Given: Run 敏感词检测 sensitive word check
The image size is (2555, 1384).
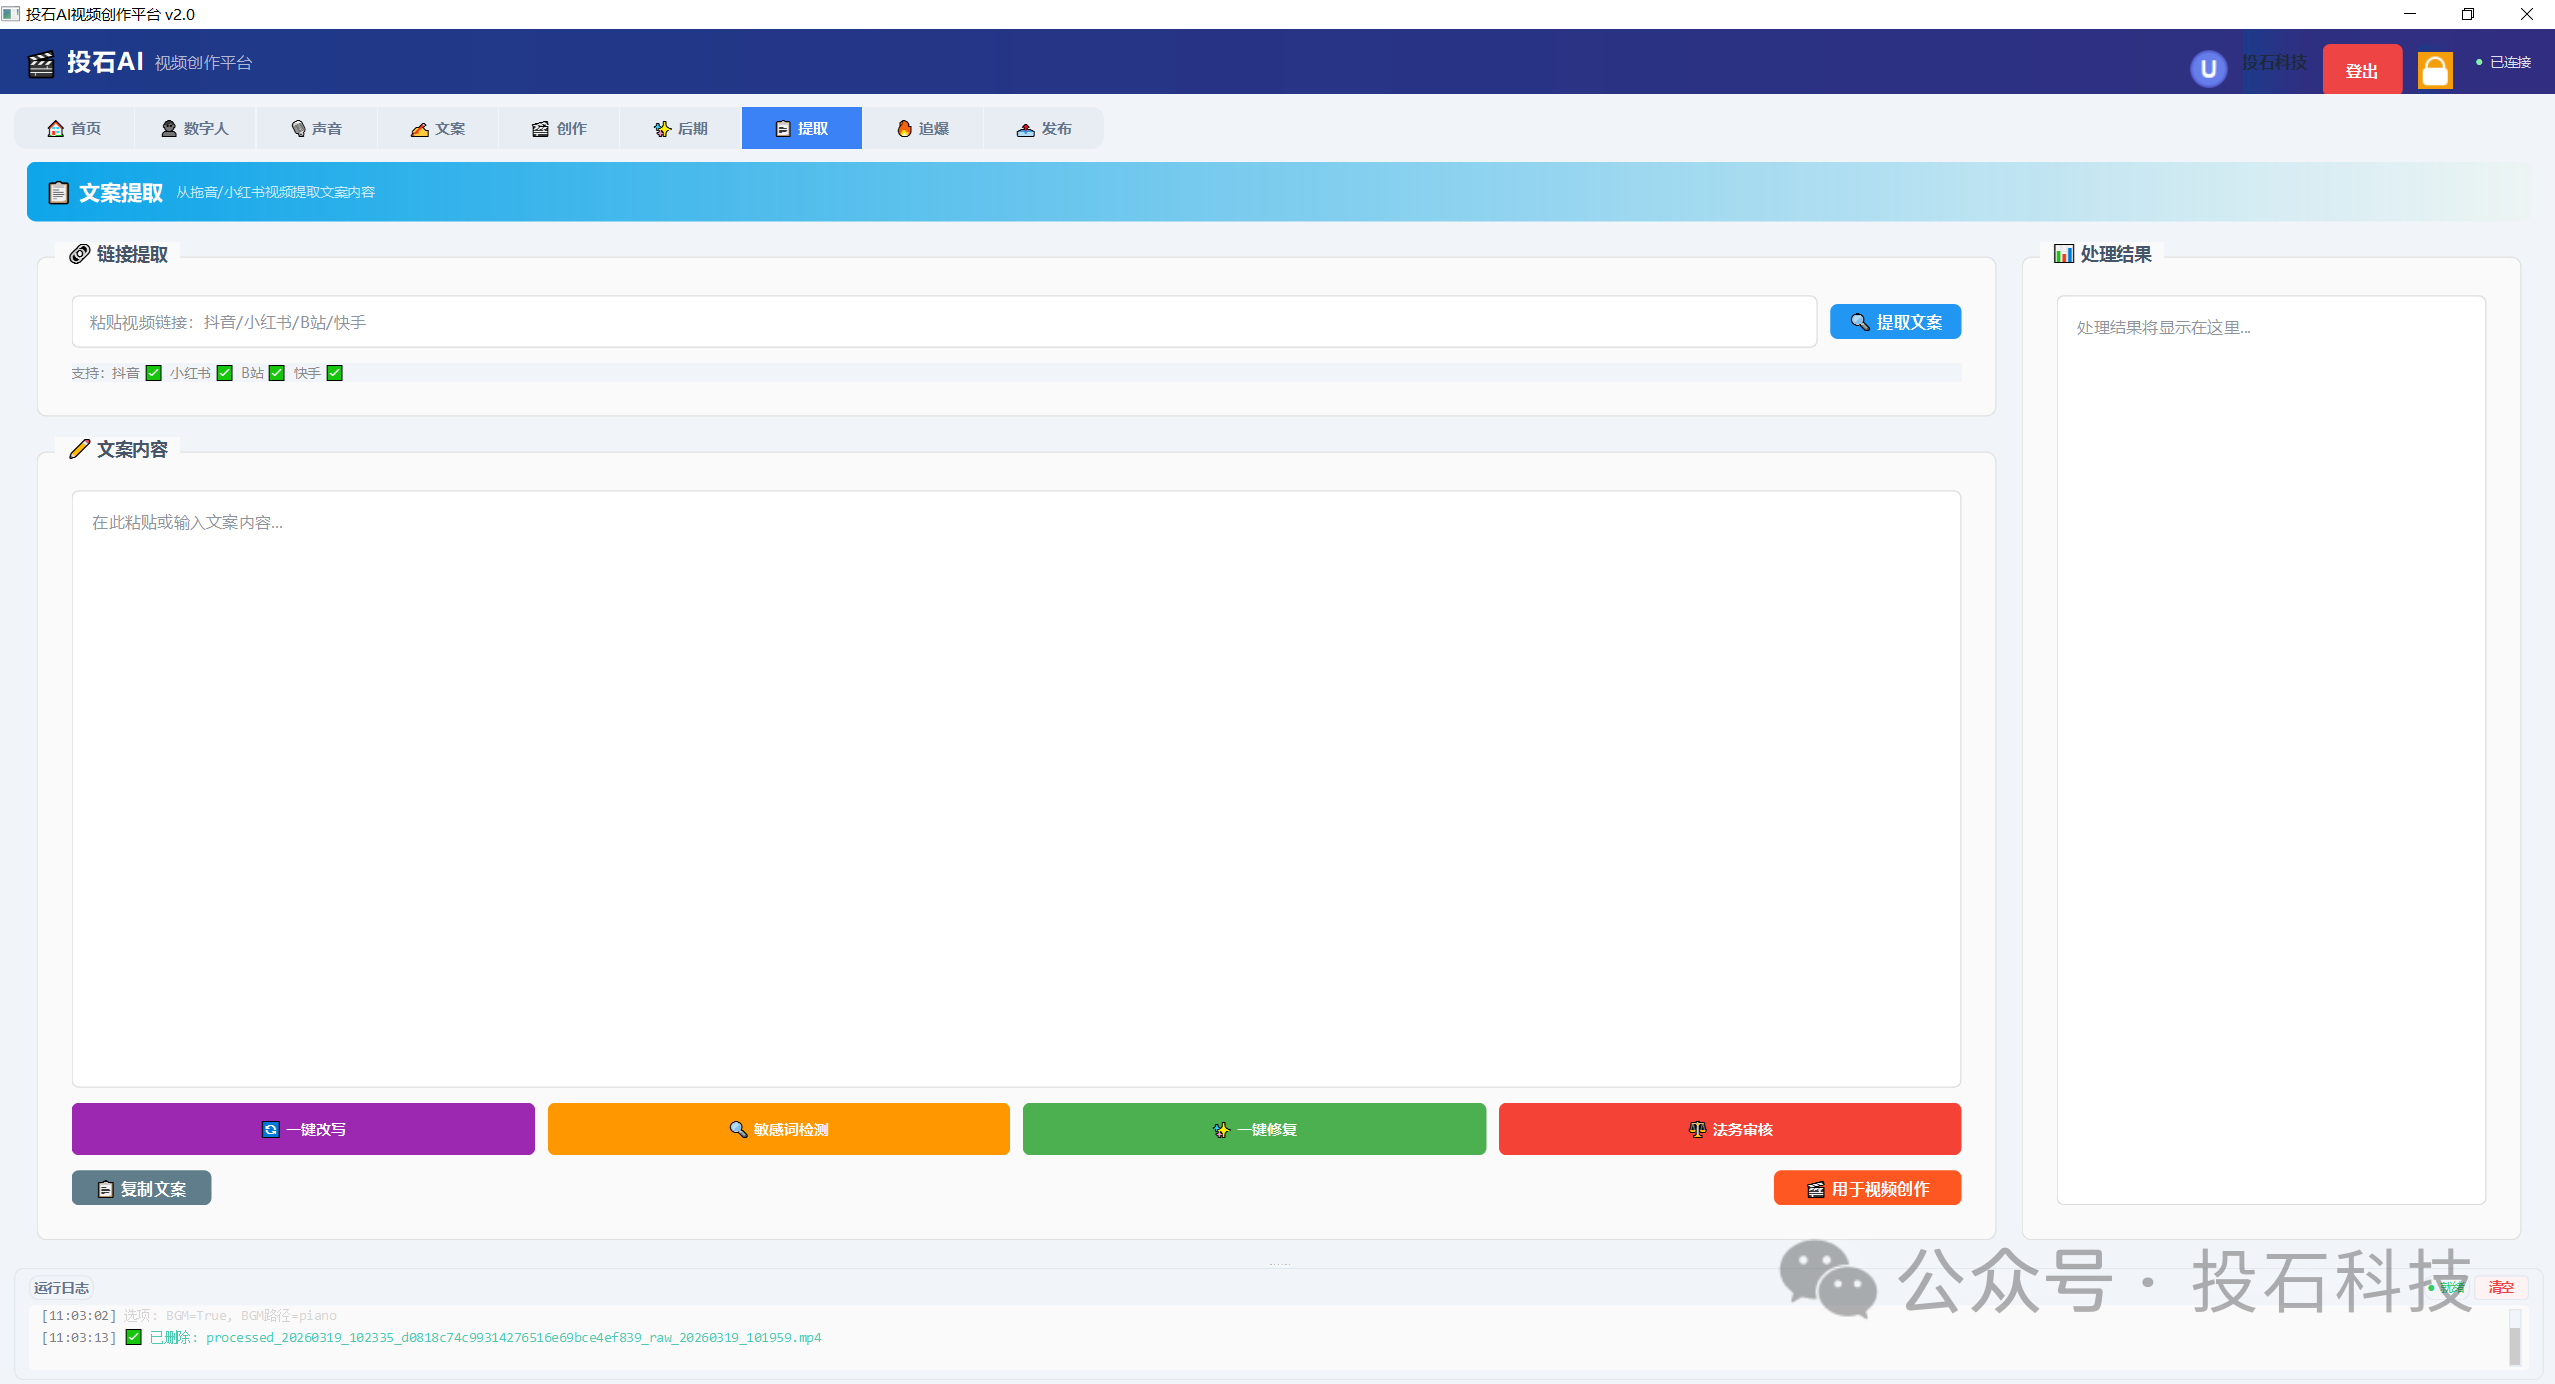Looking at the screenshot, I should tap(778, 1129).
